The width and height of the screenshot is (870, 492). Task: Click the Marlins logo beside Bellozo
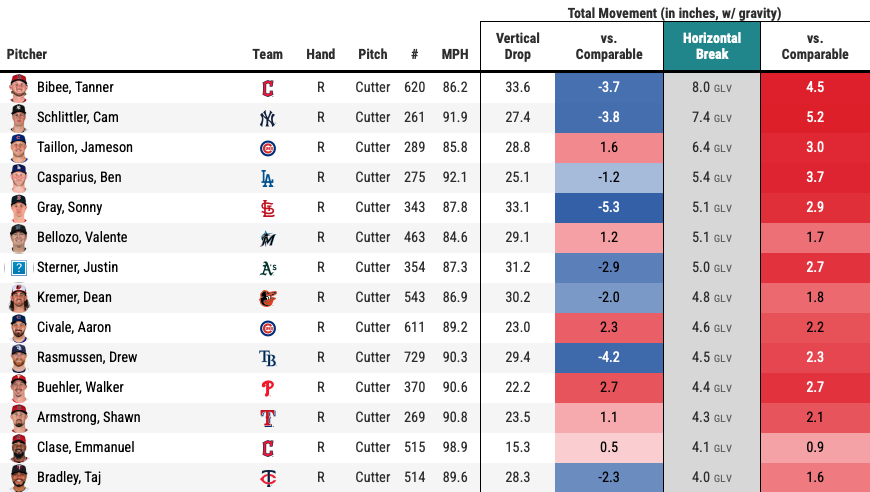267,238
